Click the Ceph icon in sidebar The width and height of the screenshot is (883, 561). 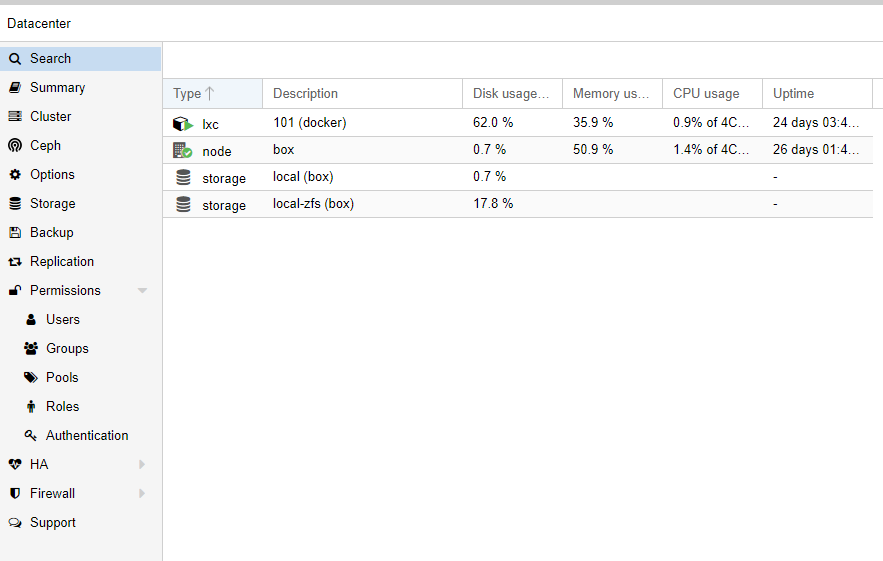pyautogui.click(x=15, y=145)
